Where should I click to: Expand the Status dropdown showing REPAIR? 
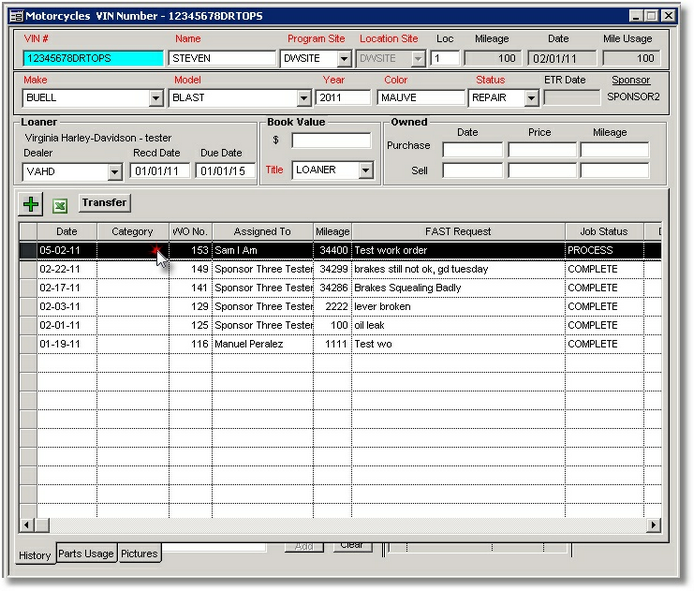(x=531, y=98)
